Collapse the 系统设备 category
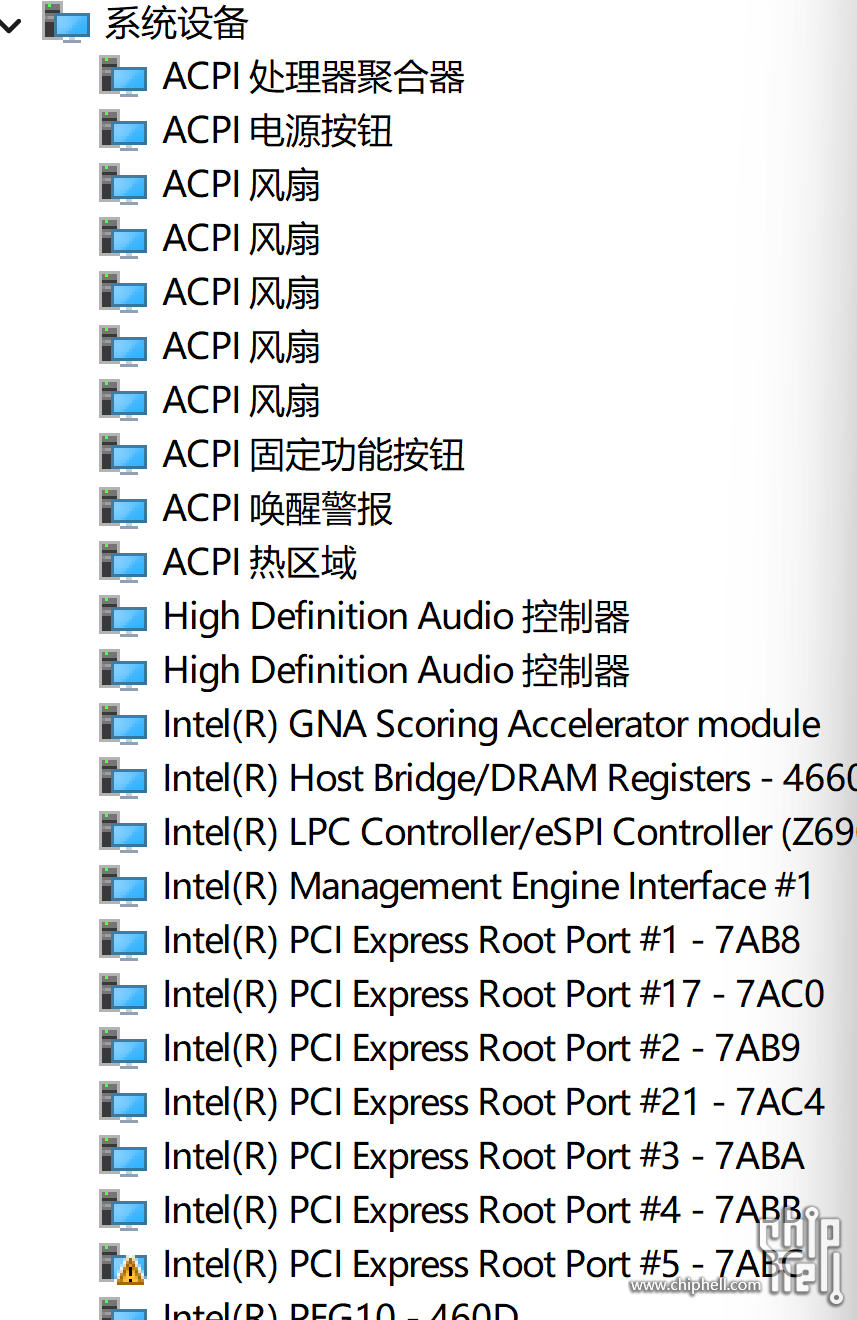857x1320 pixels. tap(11, 25)
